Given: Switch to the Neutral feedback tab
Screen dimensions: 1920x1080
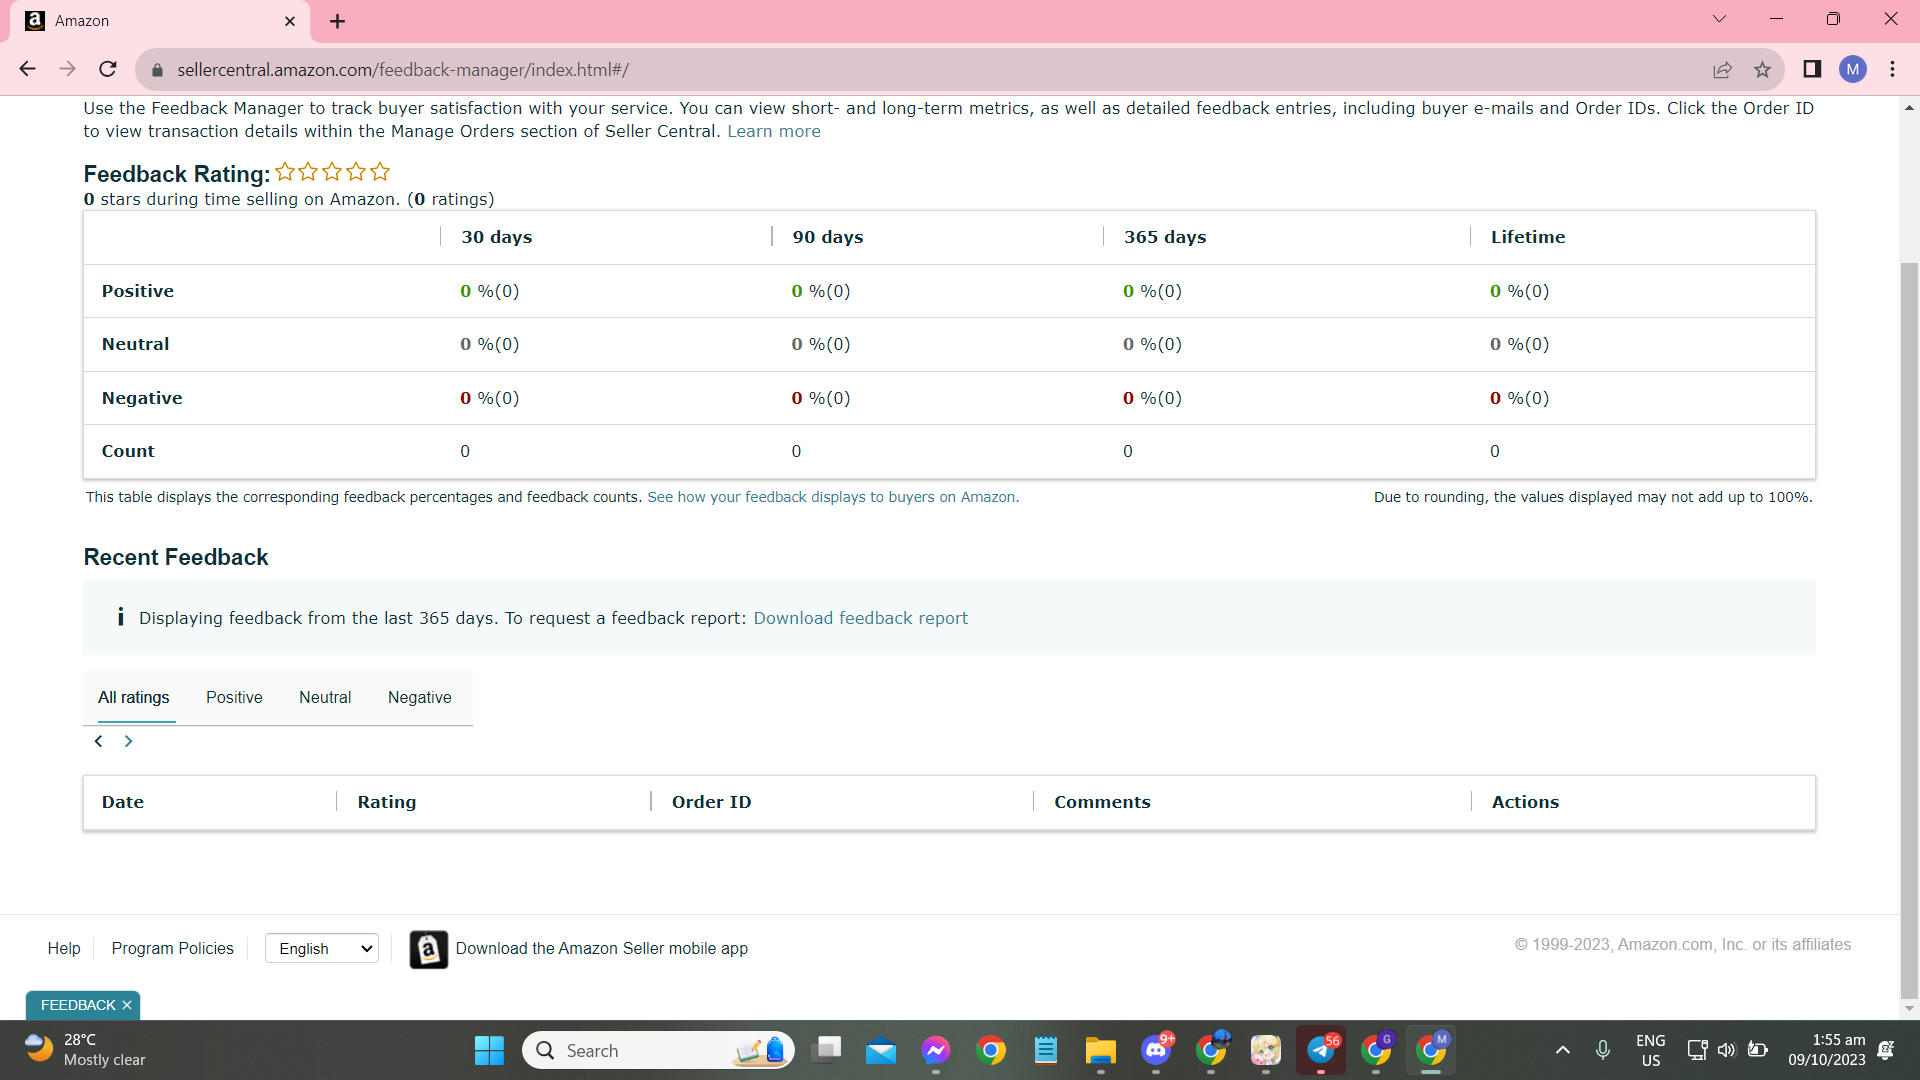Looking at the screenshot, I should tap(325, 697).
